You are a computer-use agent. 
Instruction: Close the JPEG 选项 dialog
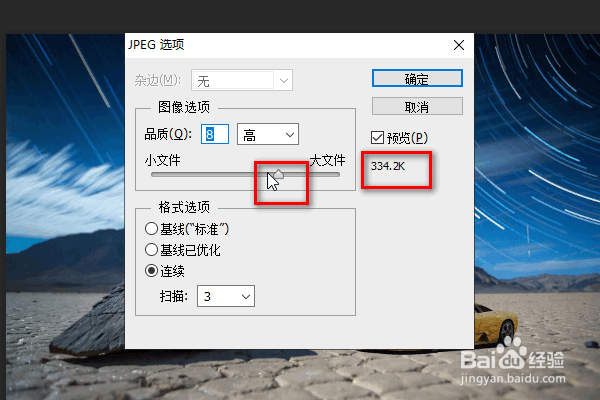(x=458, y=45)
